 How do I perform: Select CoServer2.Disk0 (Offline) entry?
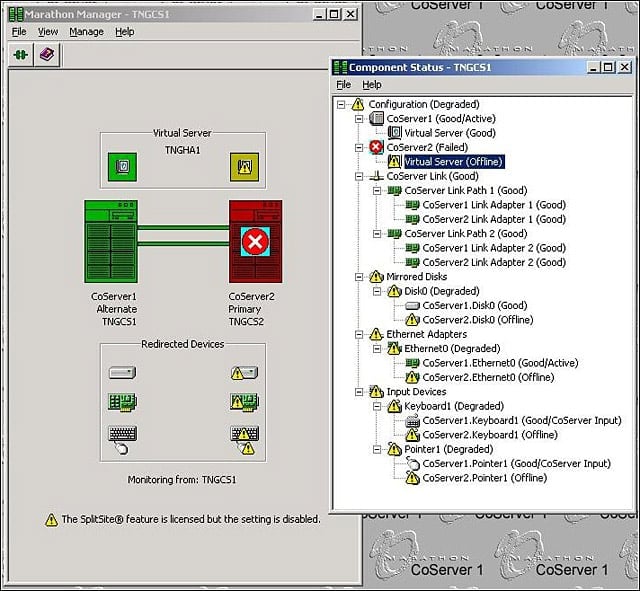click(478, 320)
